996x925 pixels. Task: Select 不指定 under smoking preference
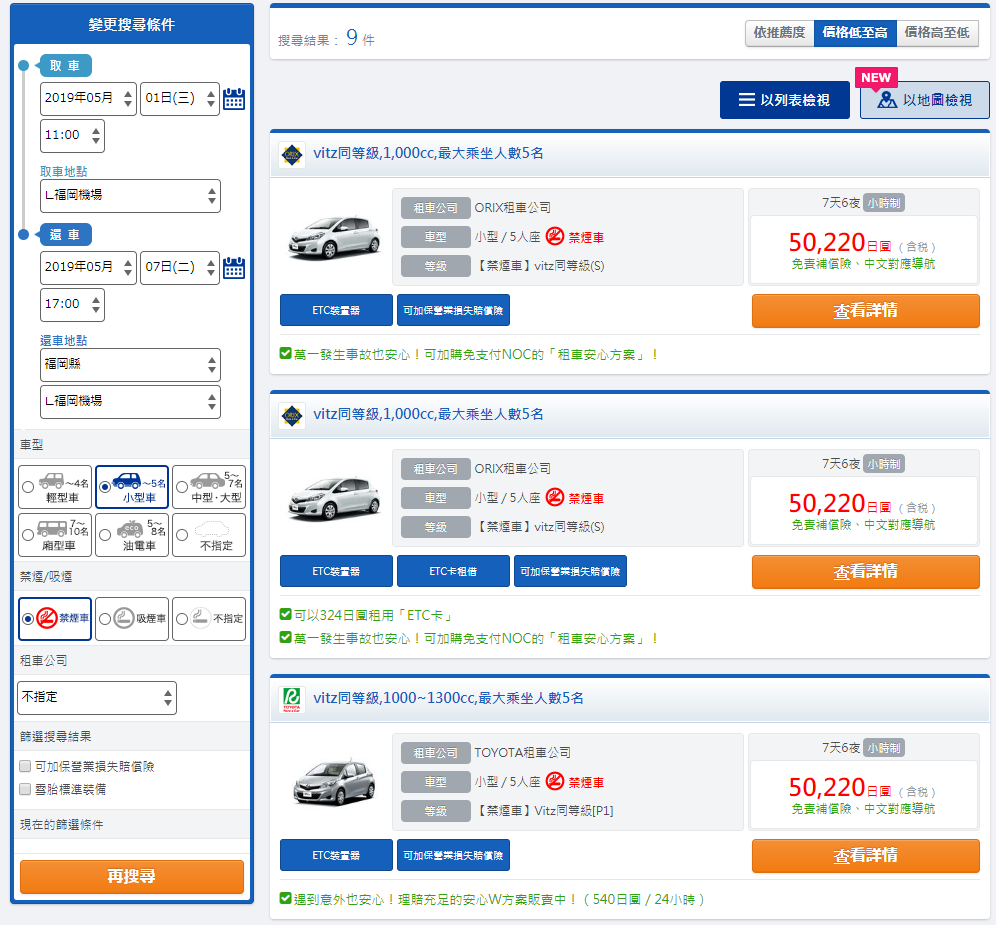182,619
